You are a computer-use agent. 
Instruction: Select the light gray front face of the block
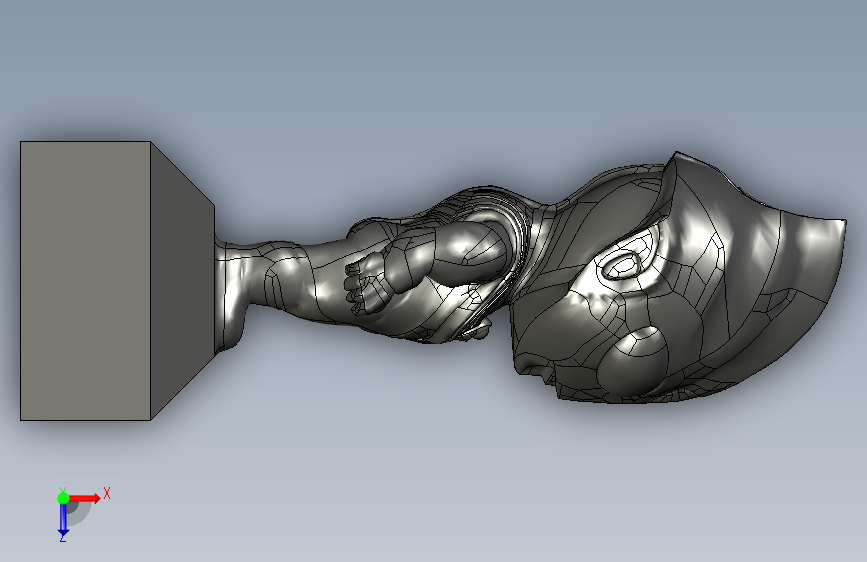pos(85,280)
